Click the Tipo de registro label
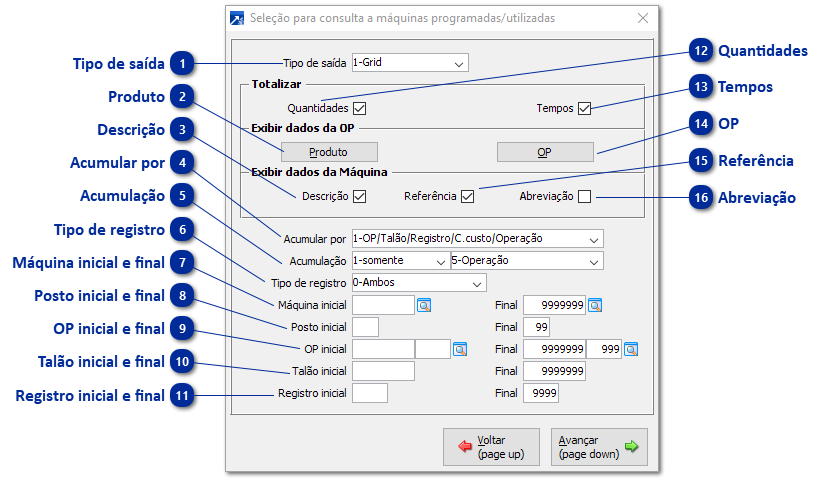824x483 pixels. [308, 283]
